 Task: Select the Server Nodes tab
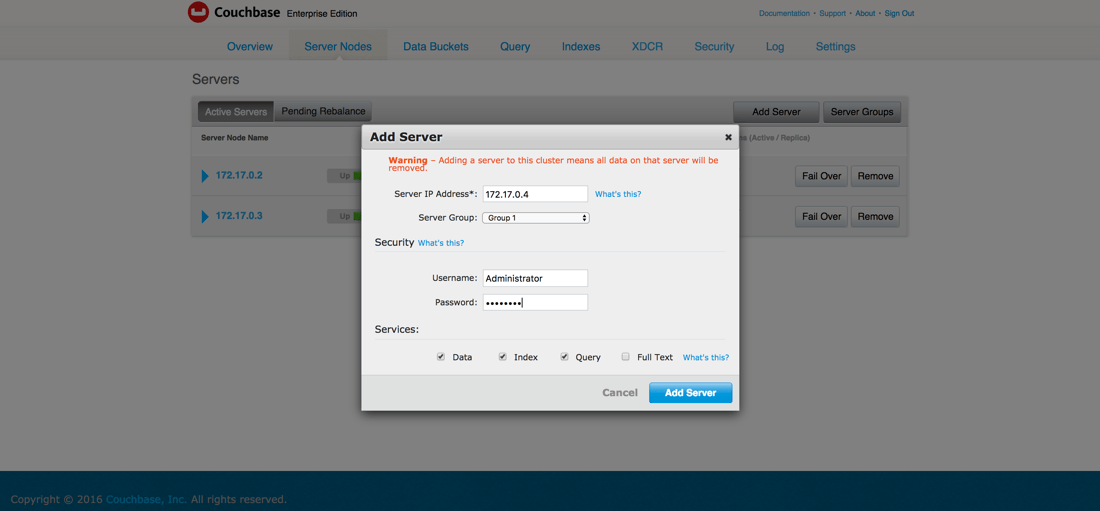[338, 47]
